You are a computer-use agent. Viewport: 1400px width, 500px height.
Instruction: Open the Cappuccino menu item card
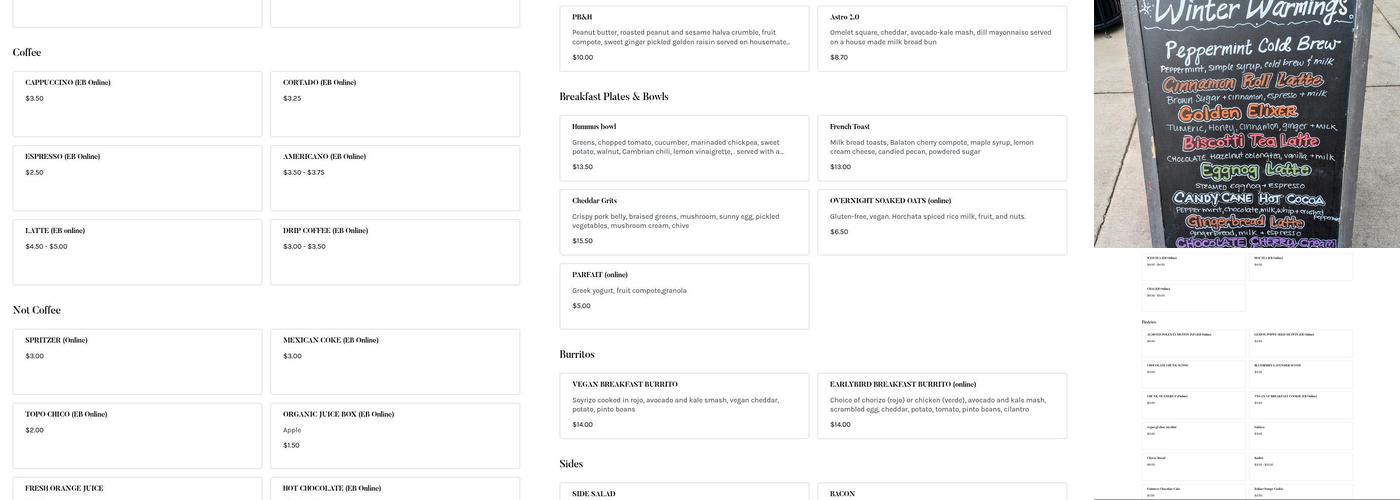(137, 104)
